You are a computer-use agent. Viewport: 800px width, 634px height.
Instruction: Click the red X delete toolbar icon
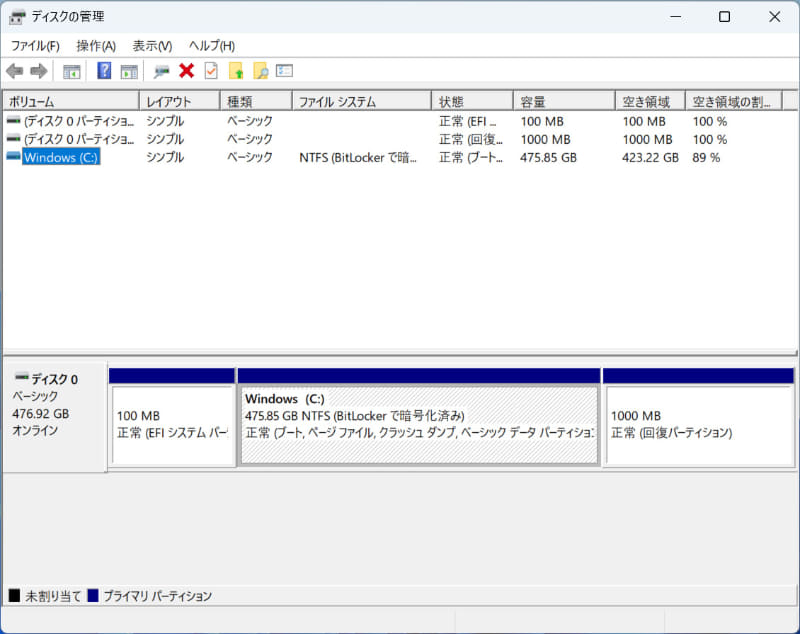[186, 70]
